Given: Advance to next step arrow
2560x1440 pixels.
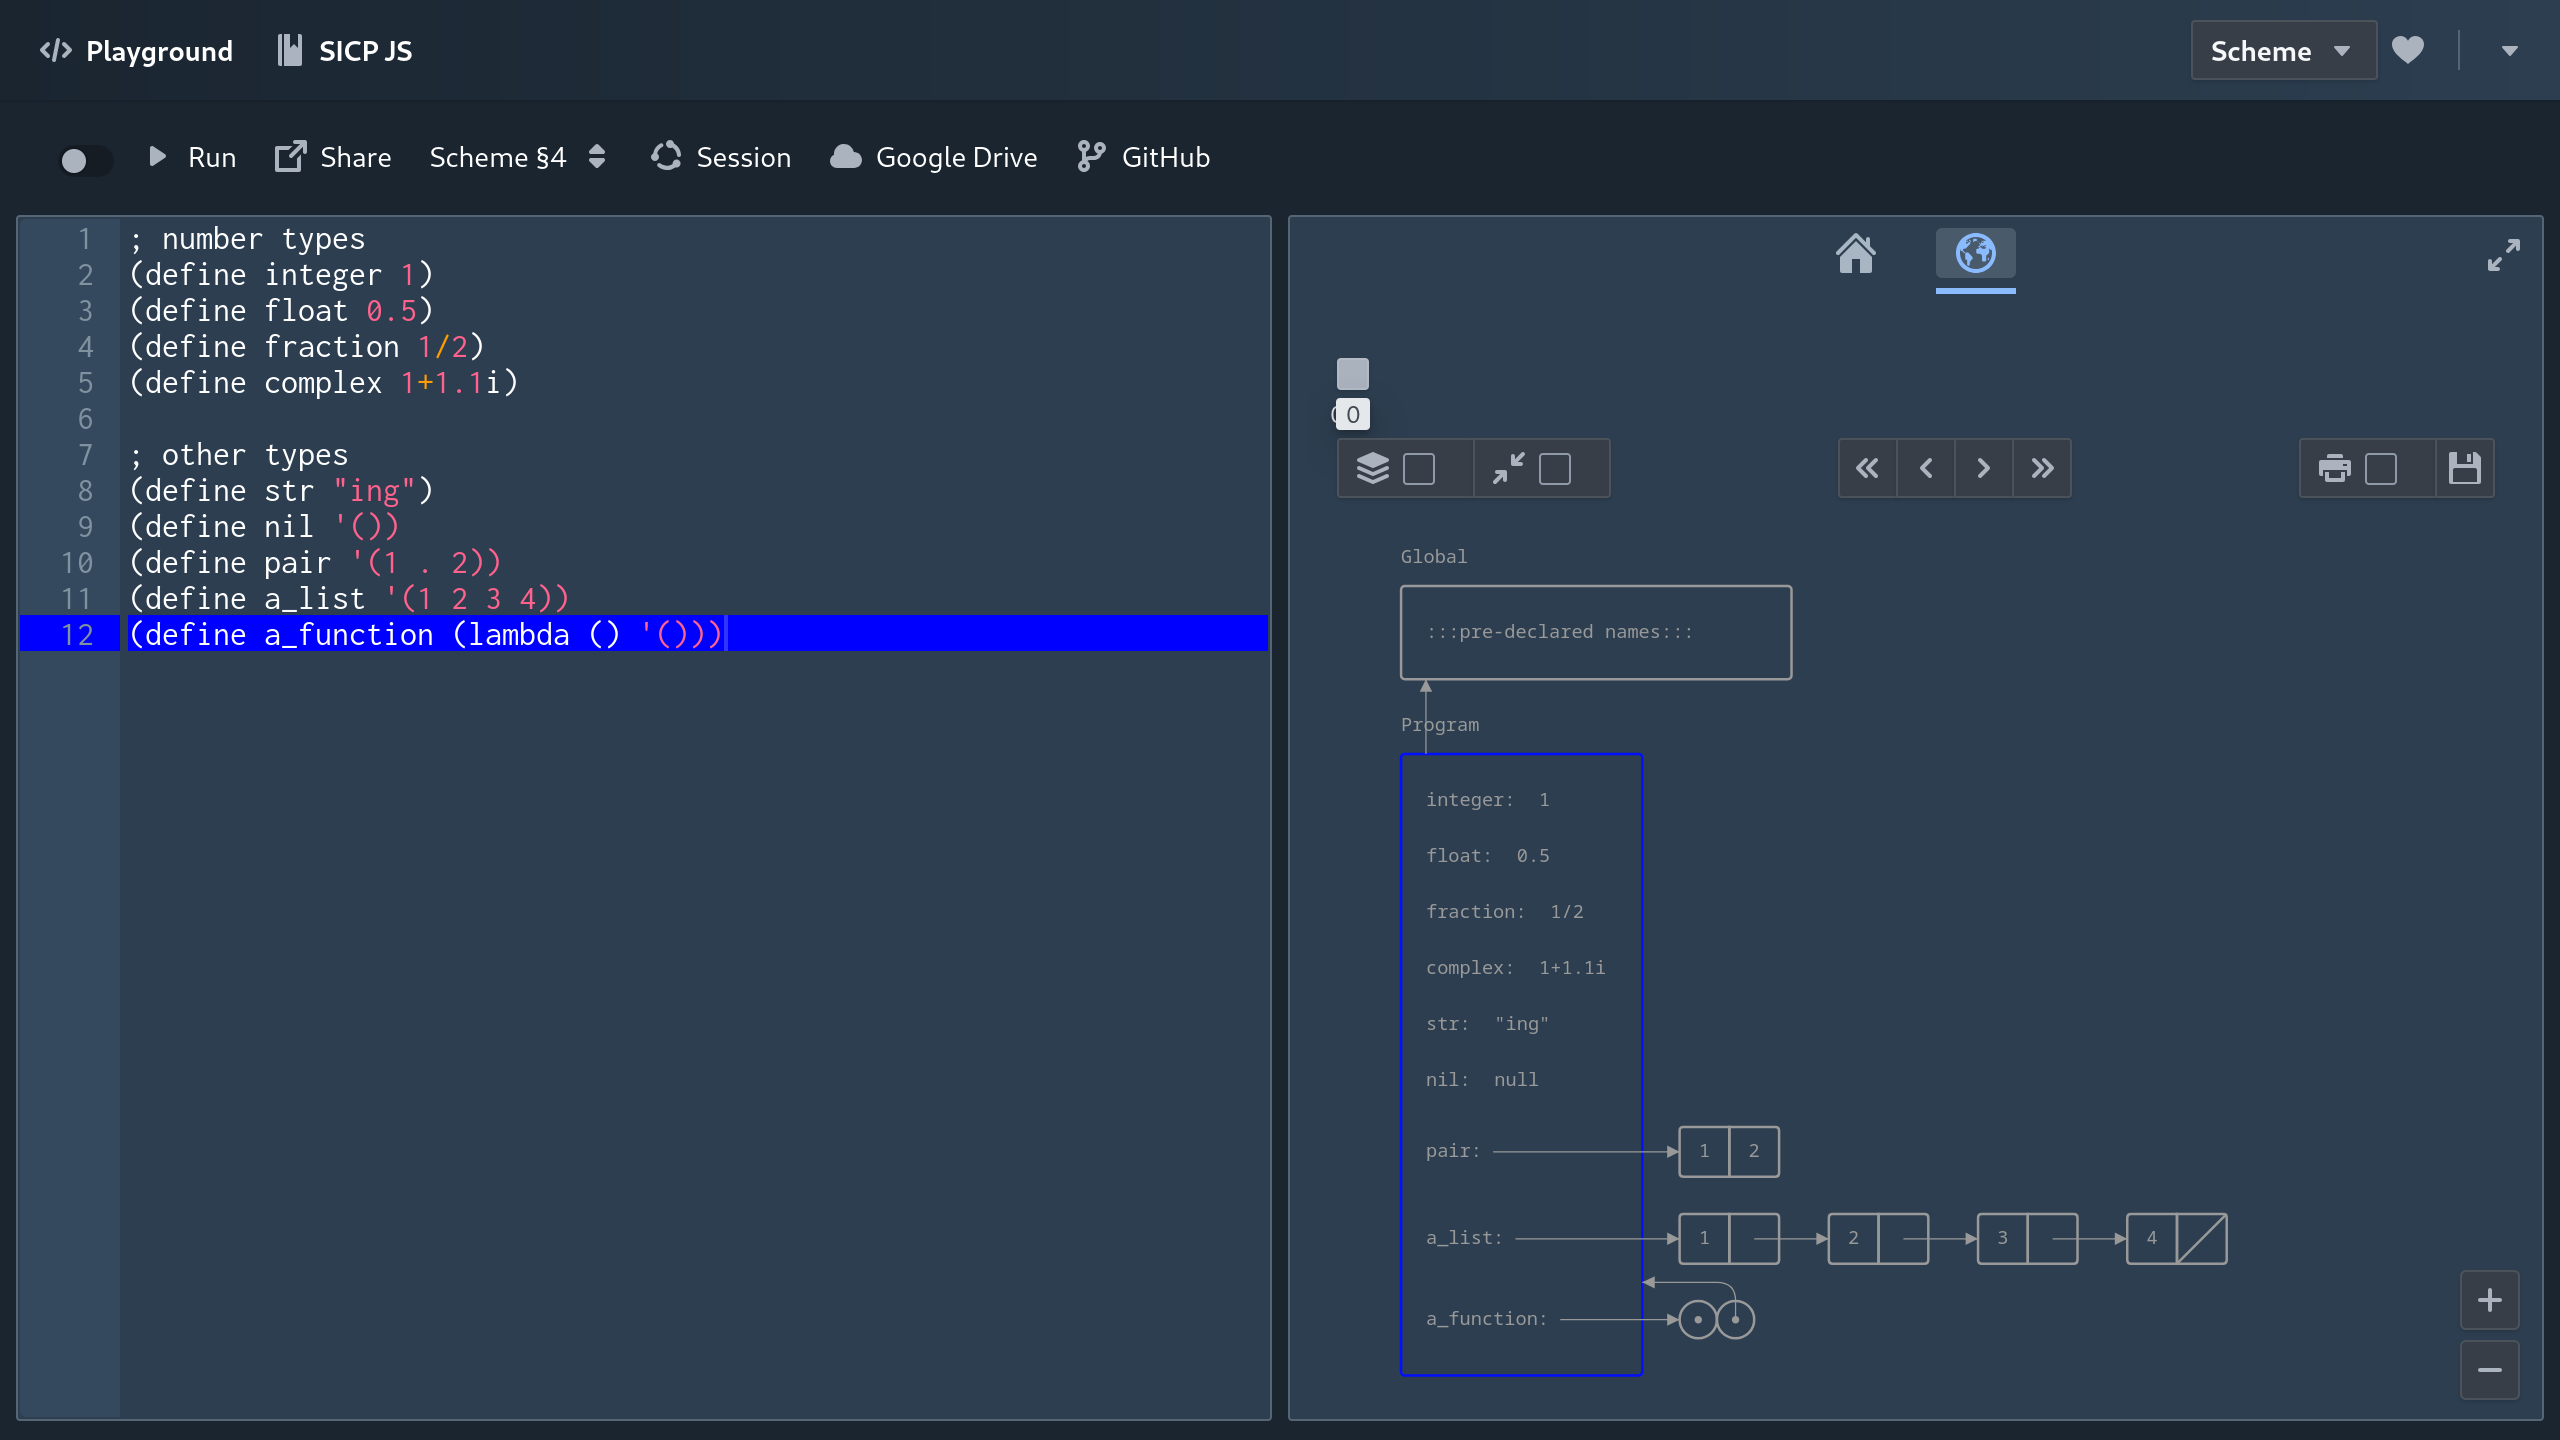Looking at the screenshot, I should (1983, 468).
